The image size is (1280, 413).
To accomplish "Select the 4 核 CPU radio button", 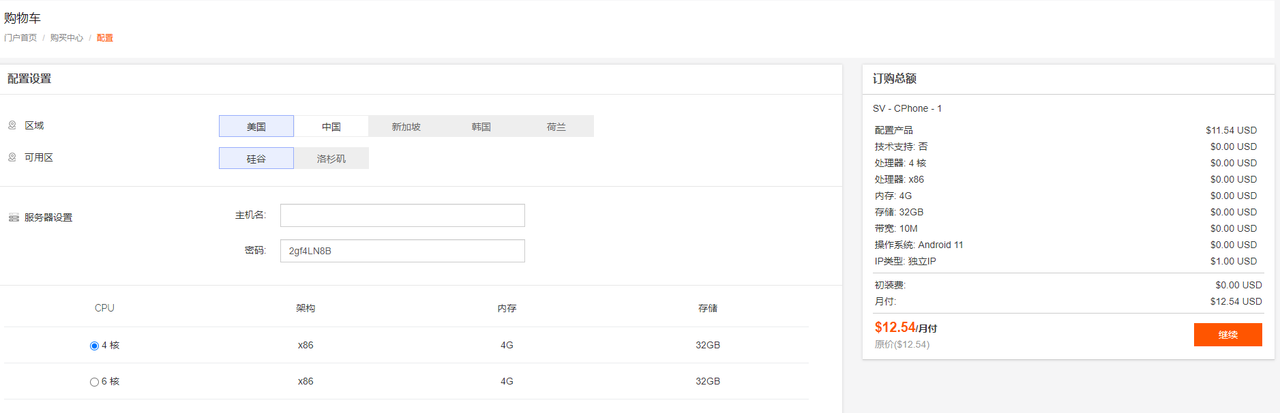I will tap(94, 345).
